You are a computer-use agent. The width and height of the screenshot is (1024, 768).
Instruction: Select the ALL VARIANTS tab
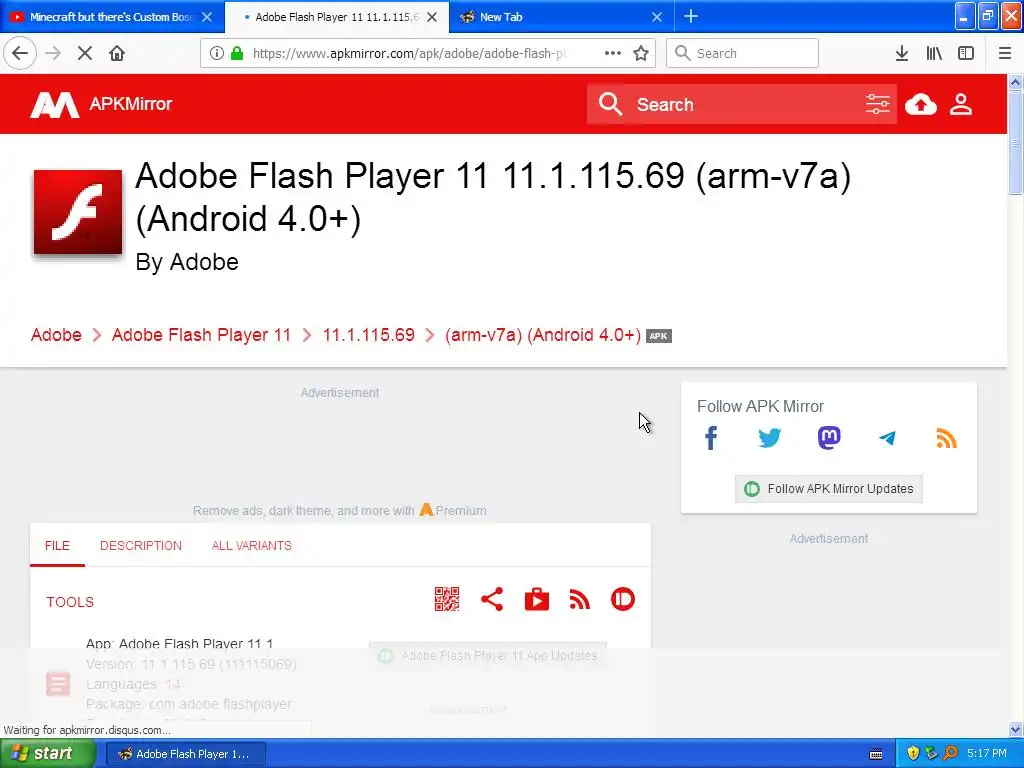[x=251, y=545]
